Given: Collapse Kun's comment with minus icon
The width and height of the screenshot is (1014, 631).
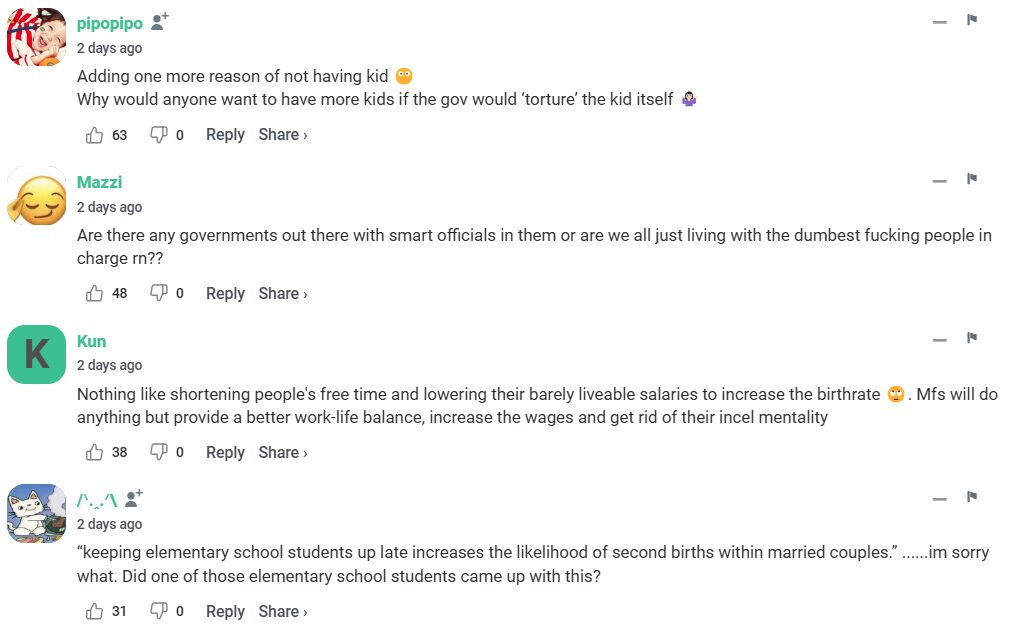Looking at the screenshot, I should [939, 340].
